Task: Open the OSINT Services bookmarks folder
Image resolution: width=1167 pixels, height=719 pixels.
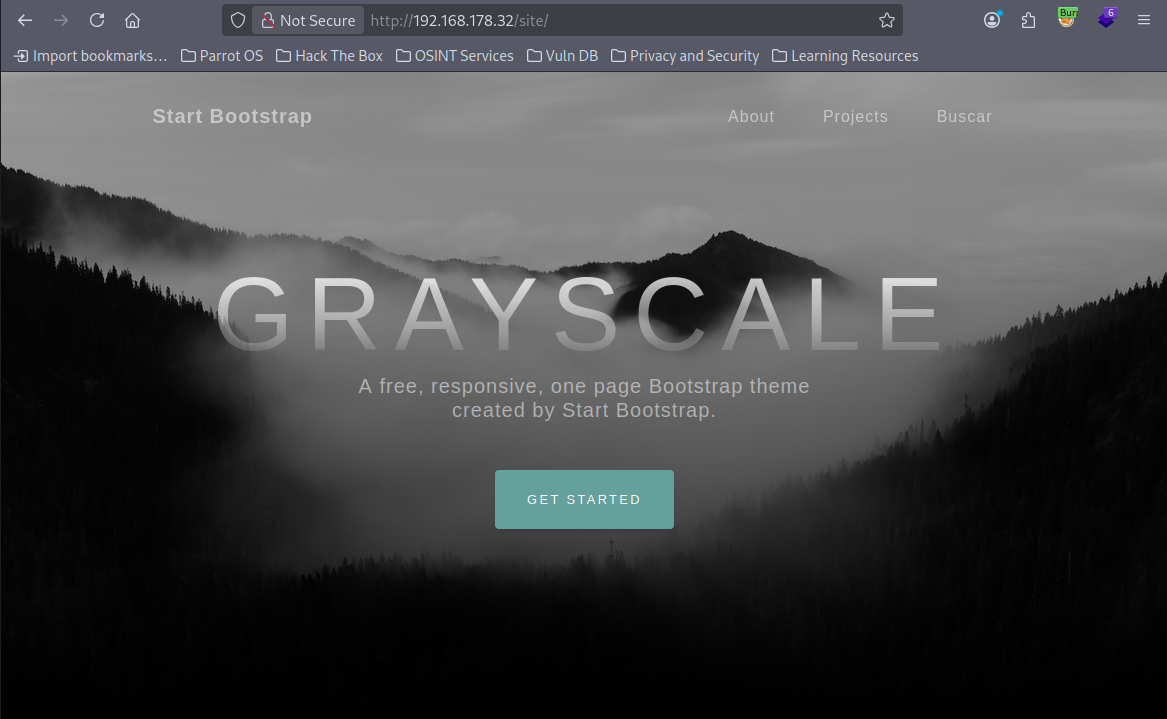Action: (455, 56)
